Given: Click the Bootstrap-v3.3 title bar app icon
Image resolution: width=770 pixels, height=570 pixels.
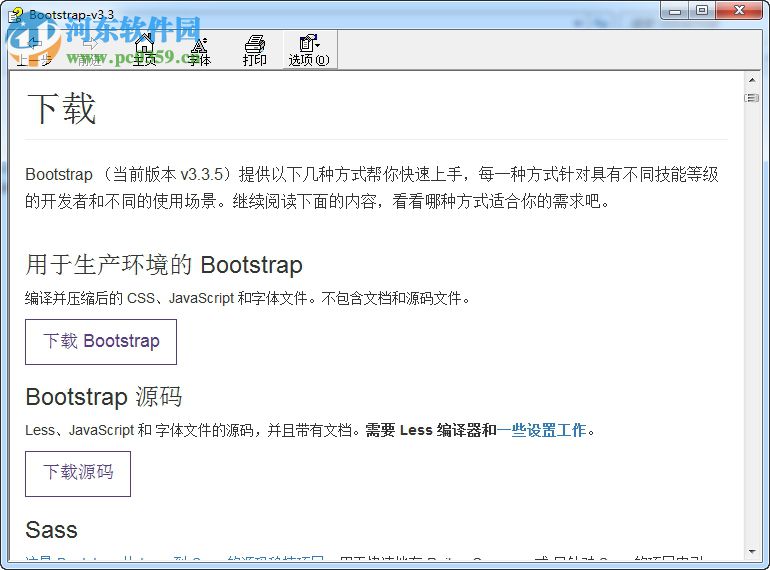Looking at the screenshot, I should pyautogui.click(x=16, y=15).
